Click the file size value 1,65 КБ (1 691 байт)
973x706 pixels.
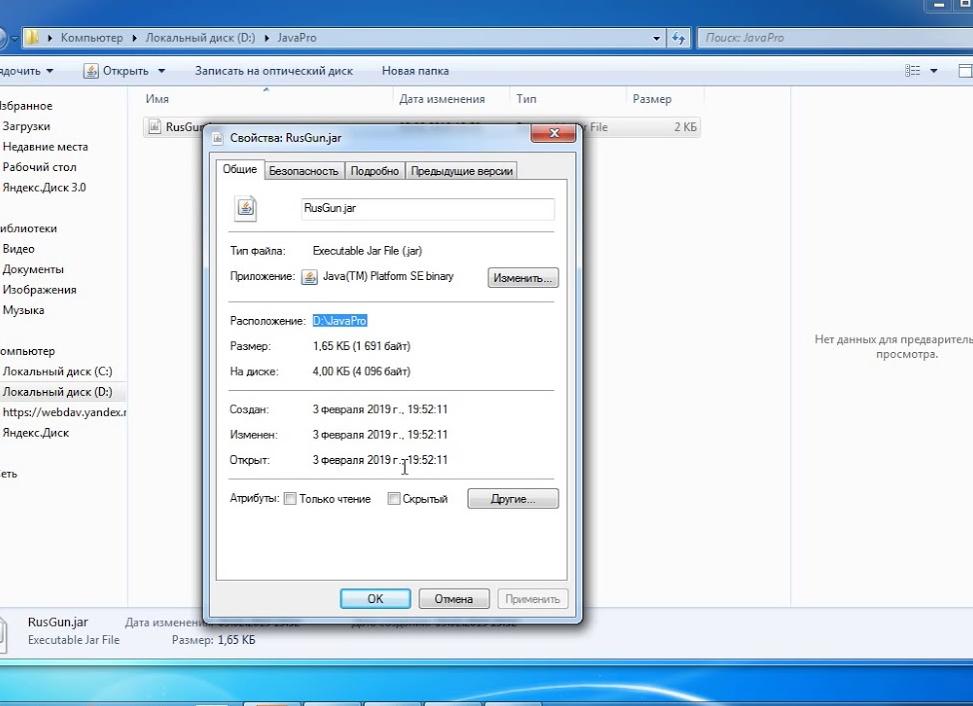click(x=361, y=346)
